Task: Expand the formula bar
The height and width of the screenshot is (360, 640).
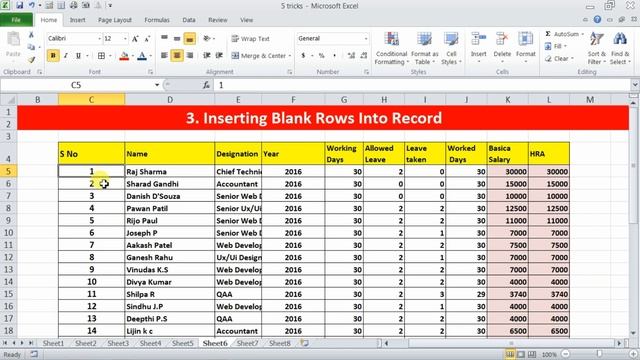Action: click(x=635, y=85)
